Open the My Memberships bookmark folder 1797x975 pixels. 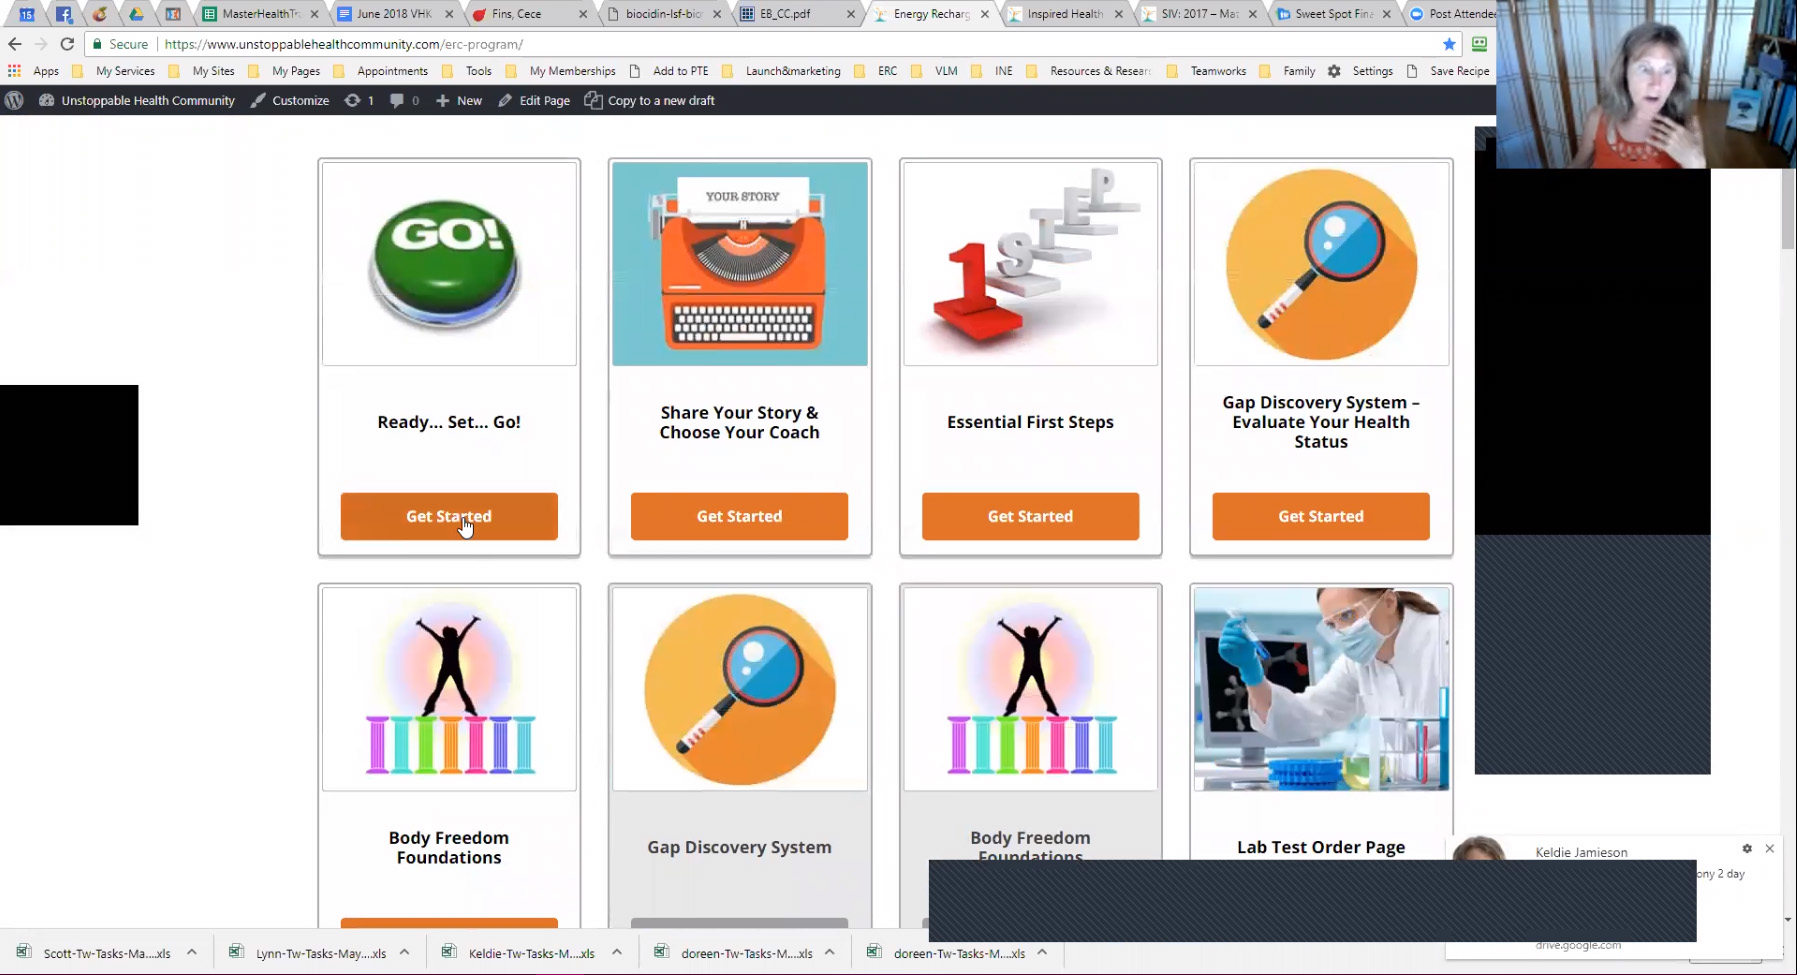tap(560, 71)
